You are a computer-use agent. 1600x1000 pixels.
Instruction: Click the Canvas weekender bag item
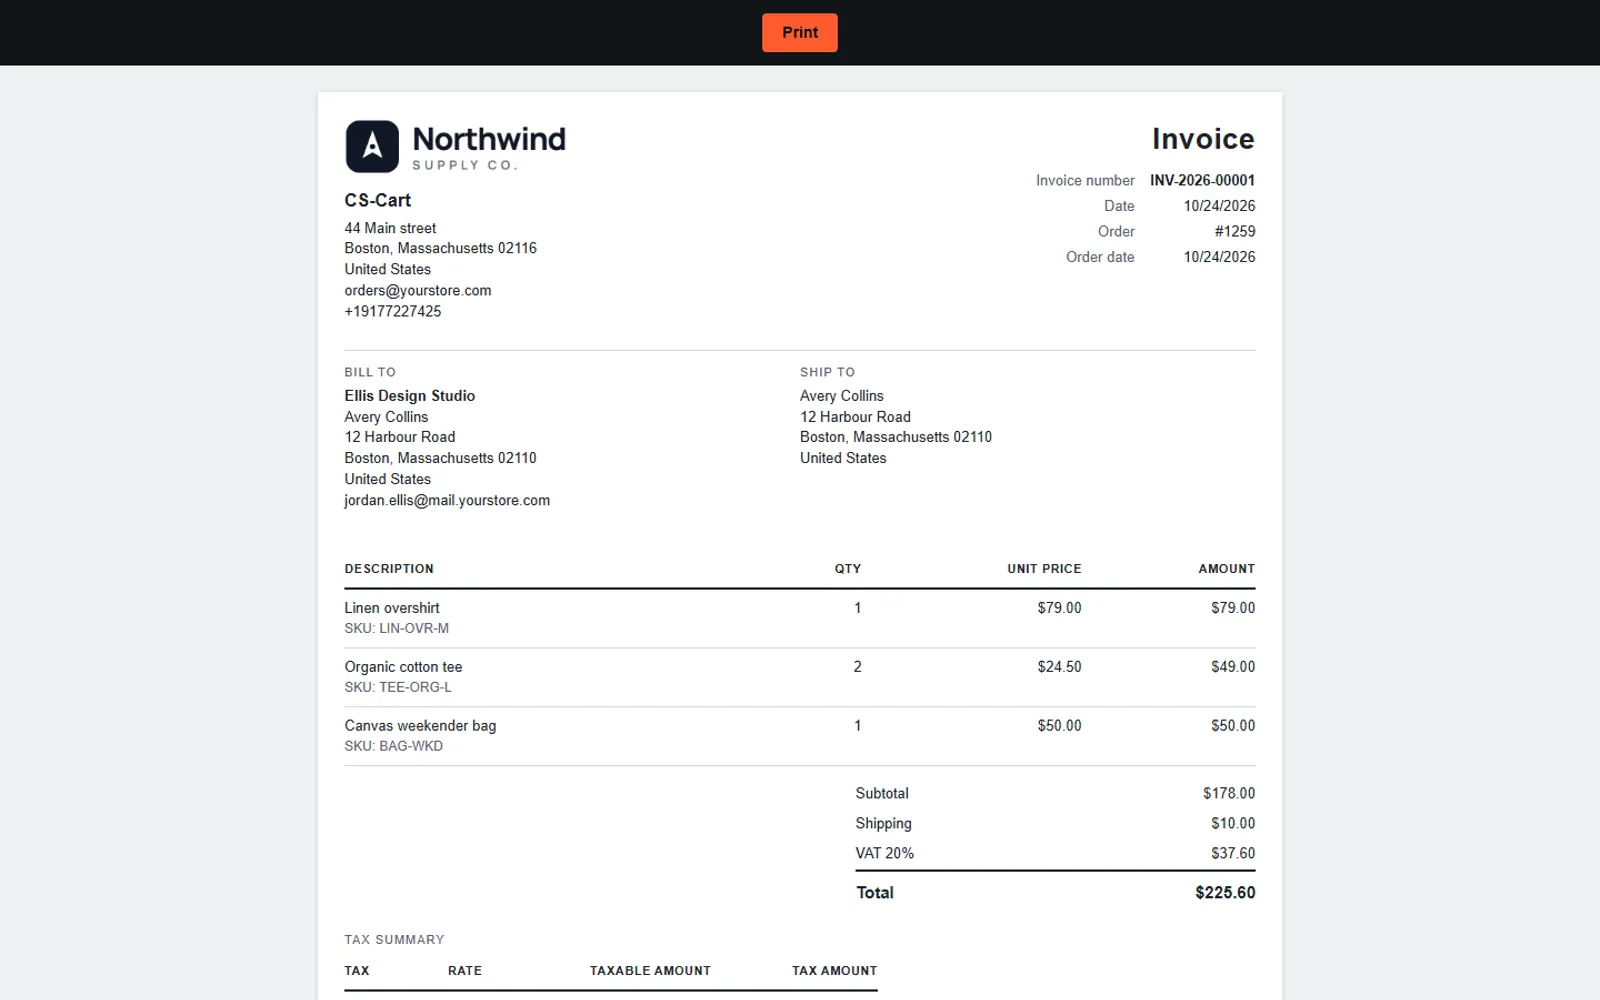click(x=420, y=726)
